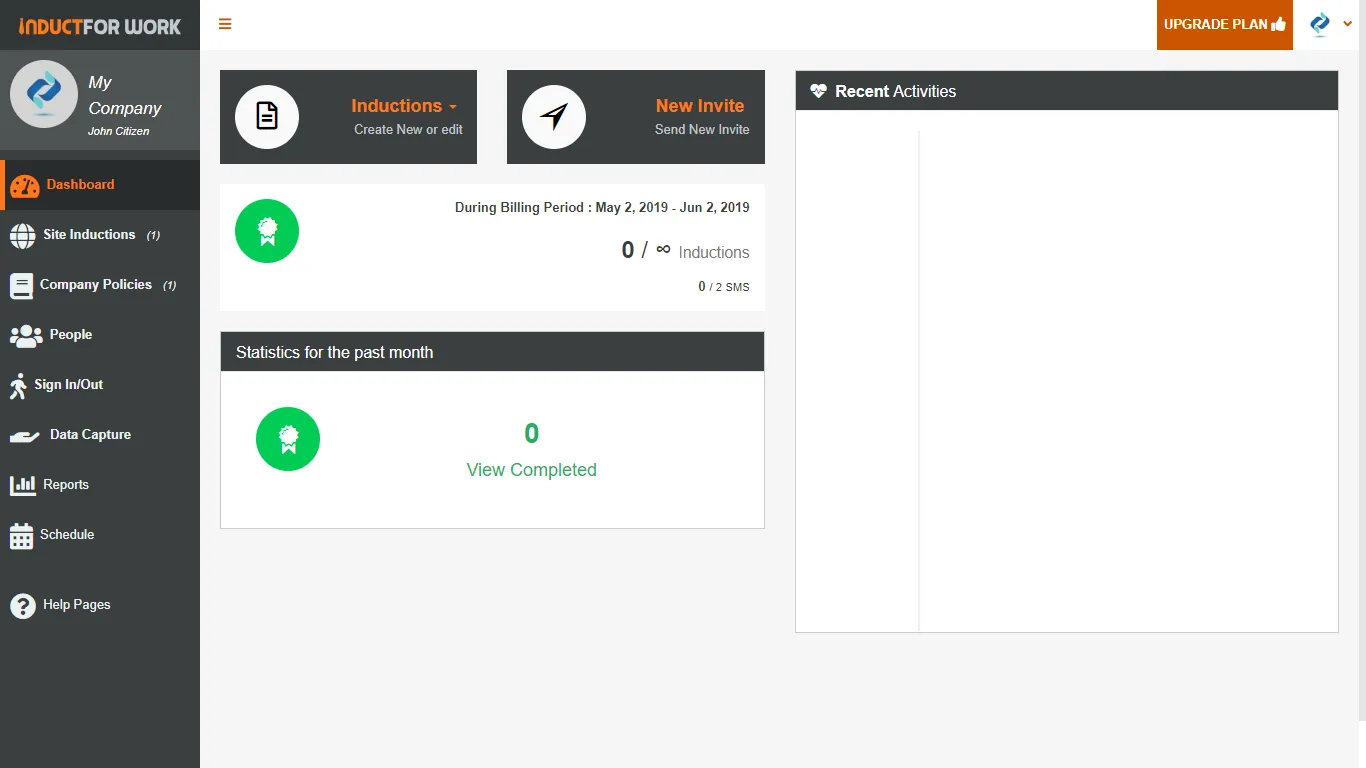
Task: Click the 0 / 2 SMS counter
Action: pos(724,287)
